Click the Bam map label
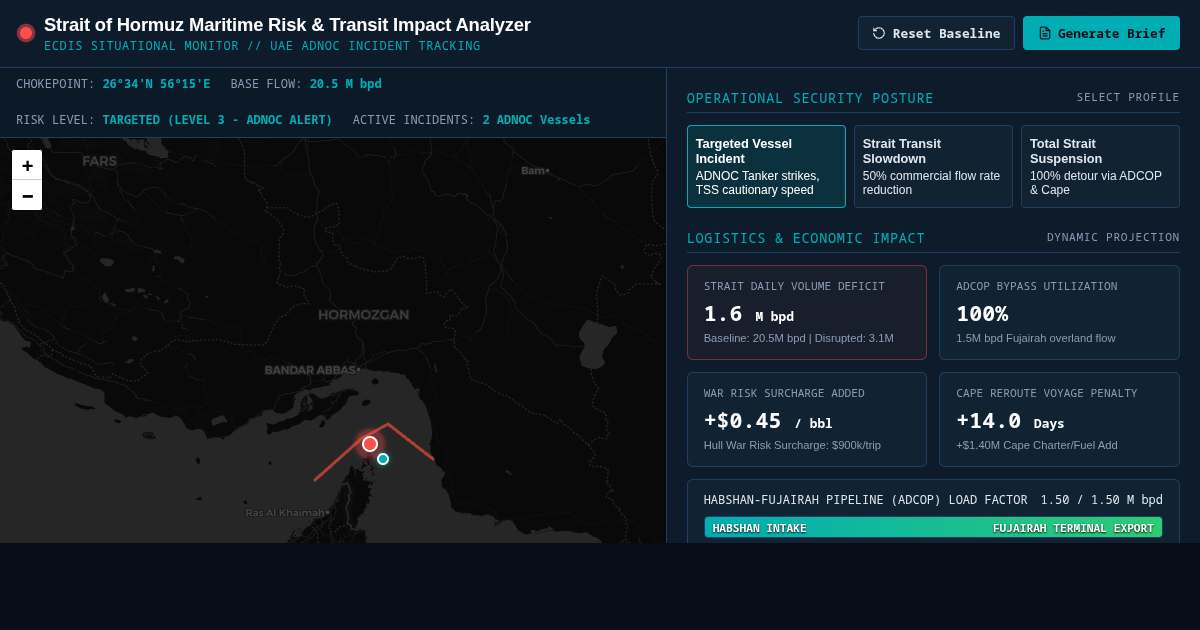The width and height of the screenshot is (1200, 630). (535, 170)
